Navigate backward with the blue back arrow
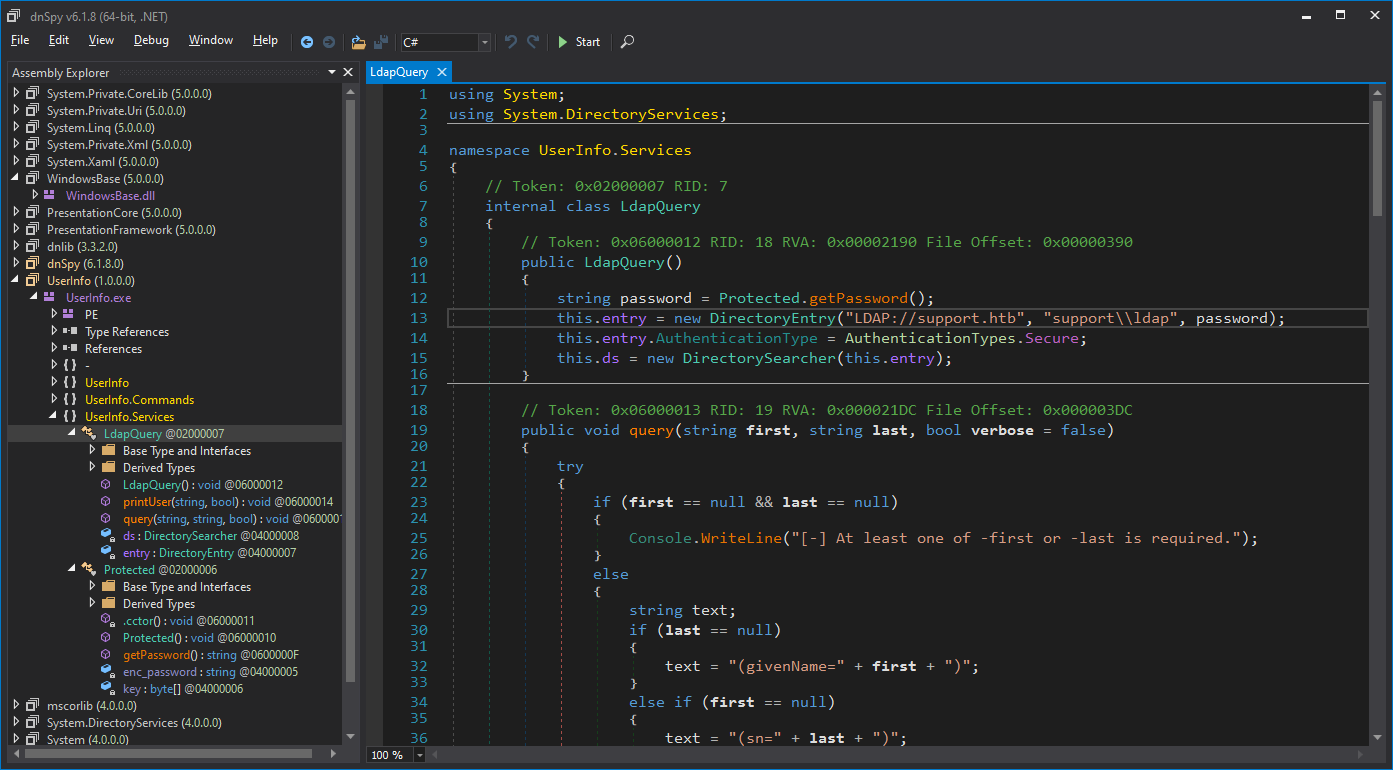 pos(307,42)
